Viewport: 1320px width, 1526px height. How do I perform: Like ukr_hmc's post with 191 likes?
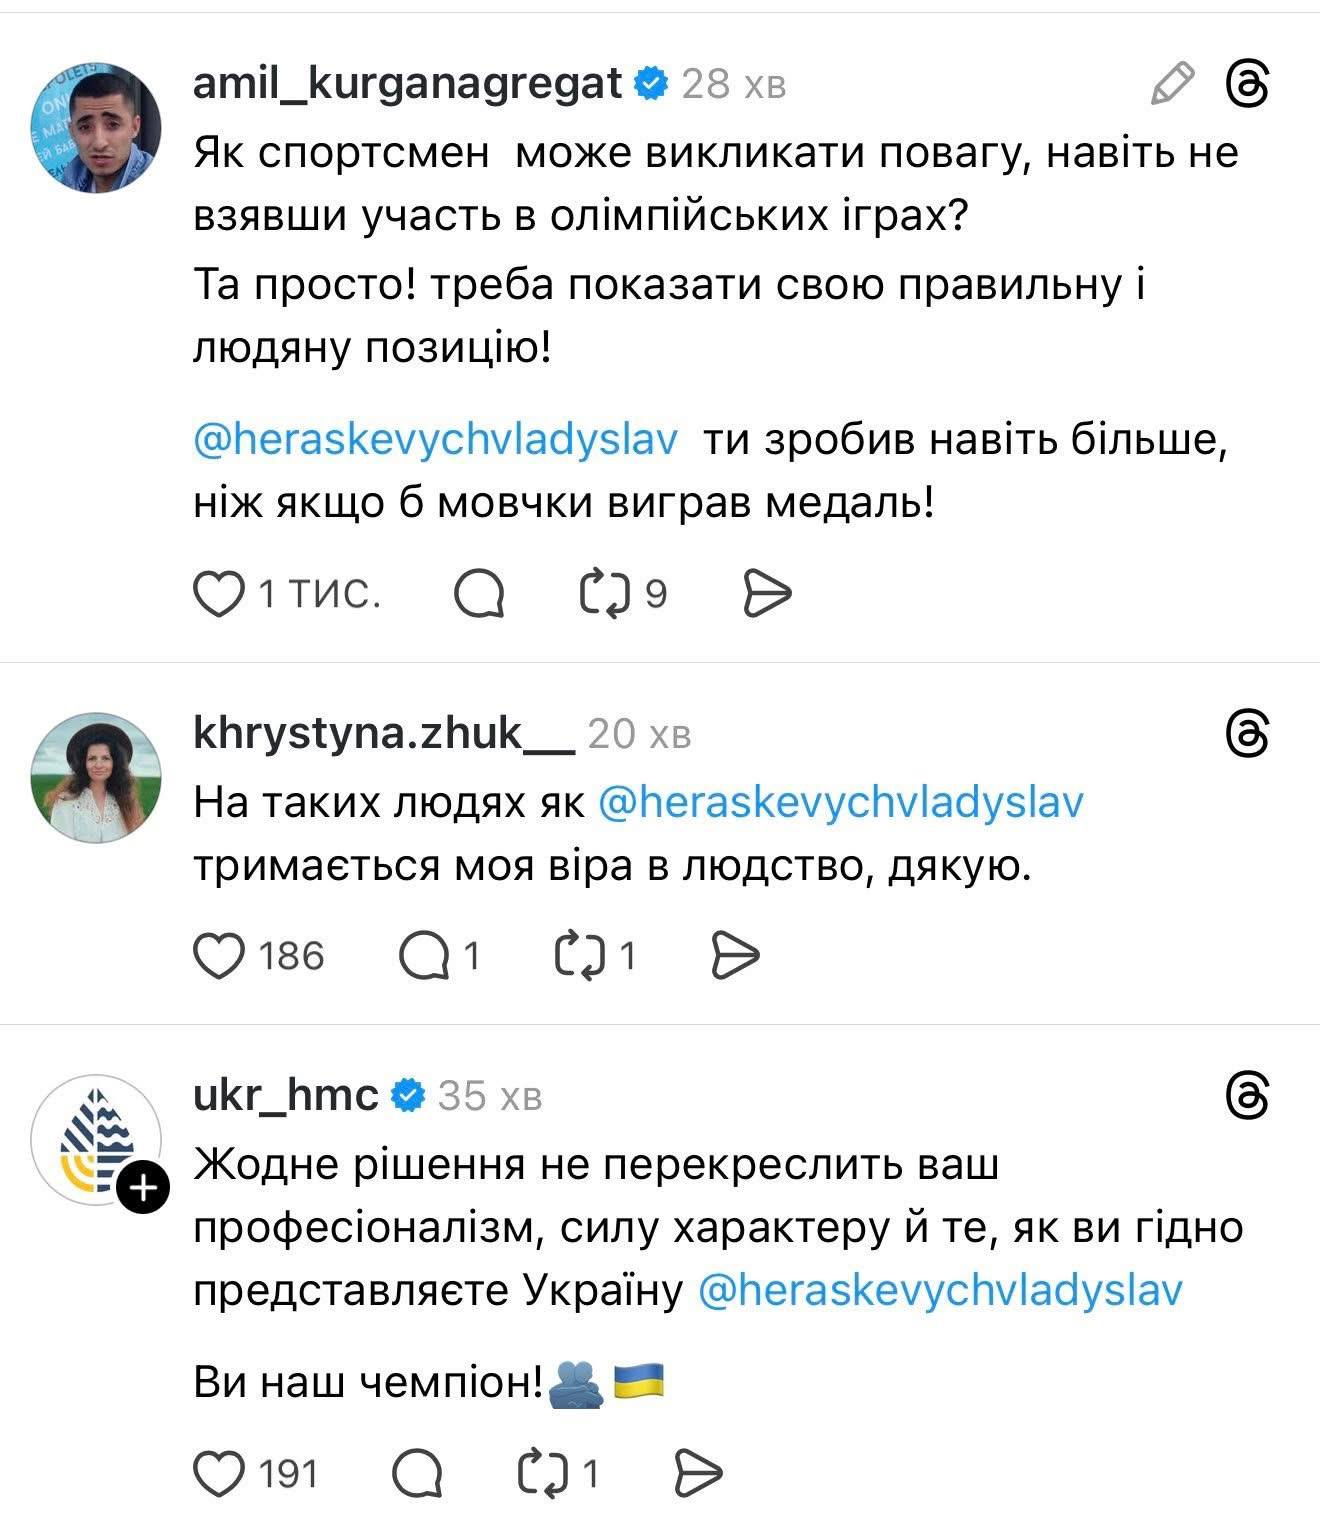pos(219,1473)
